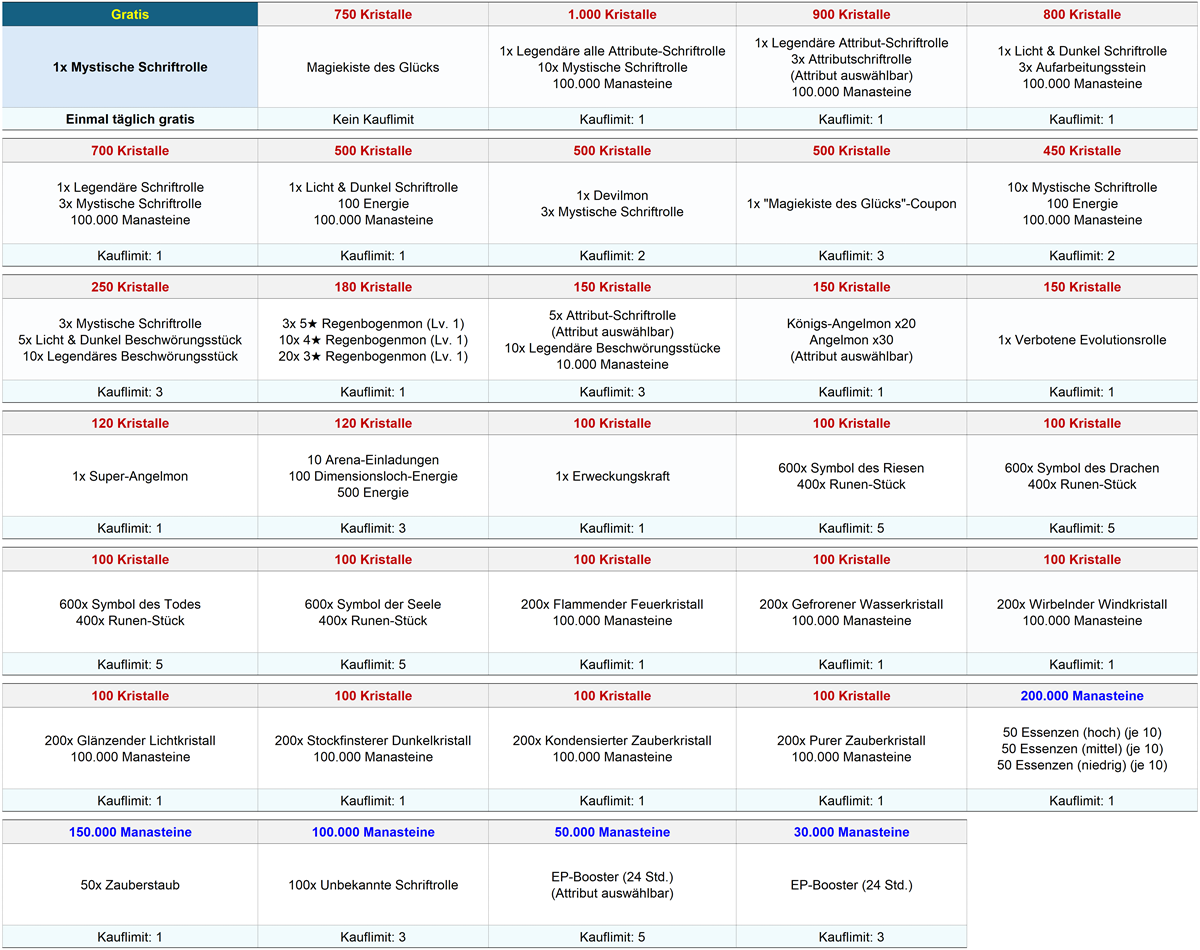This screenshot has height=950, width=1200.
Task: Click the 1x Devilmon package cell
Action: 612,204
